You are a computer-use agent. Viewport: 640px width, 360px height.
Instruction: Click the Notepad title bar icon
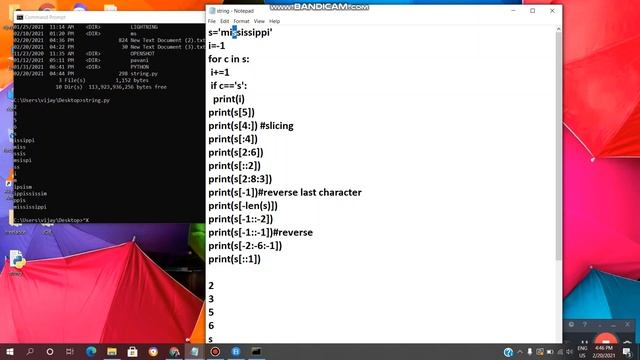pos(212,11)
